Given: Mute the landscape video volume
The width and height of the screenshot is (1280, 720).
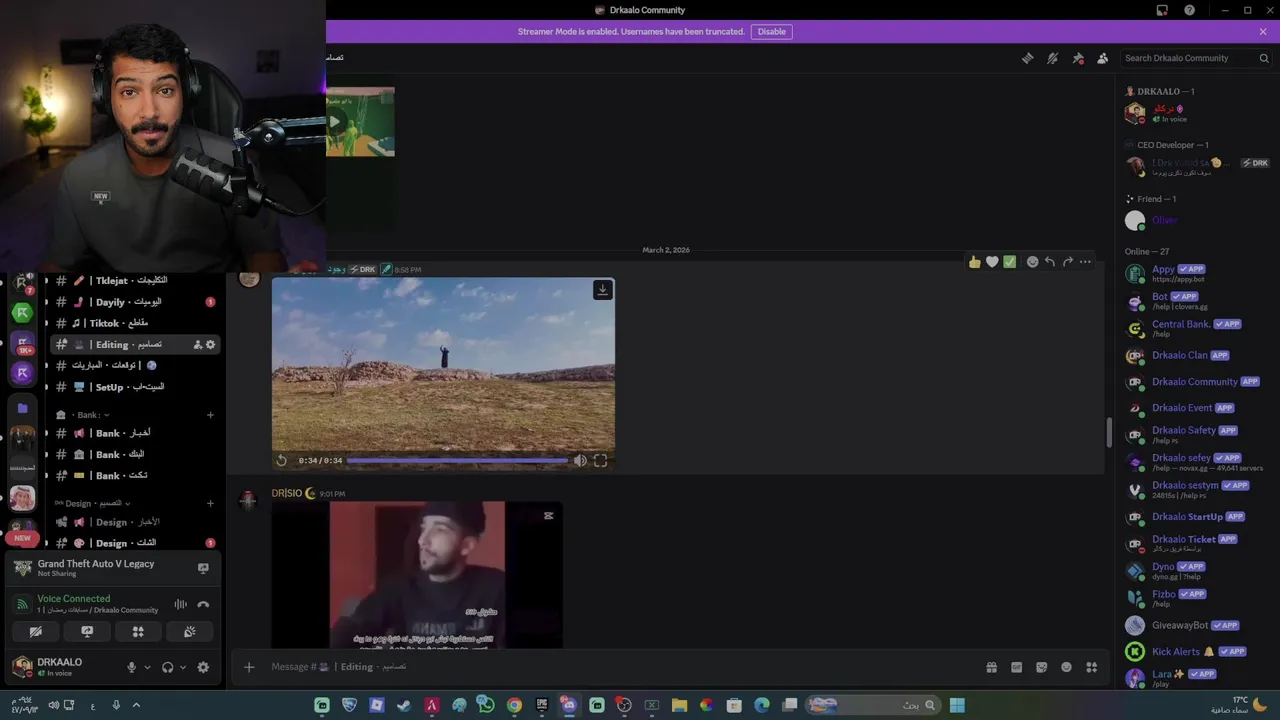Looking at the screenshot, I should pos(580,460).
